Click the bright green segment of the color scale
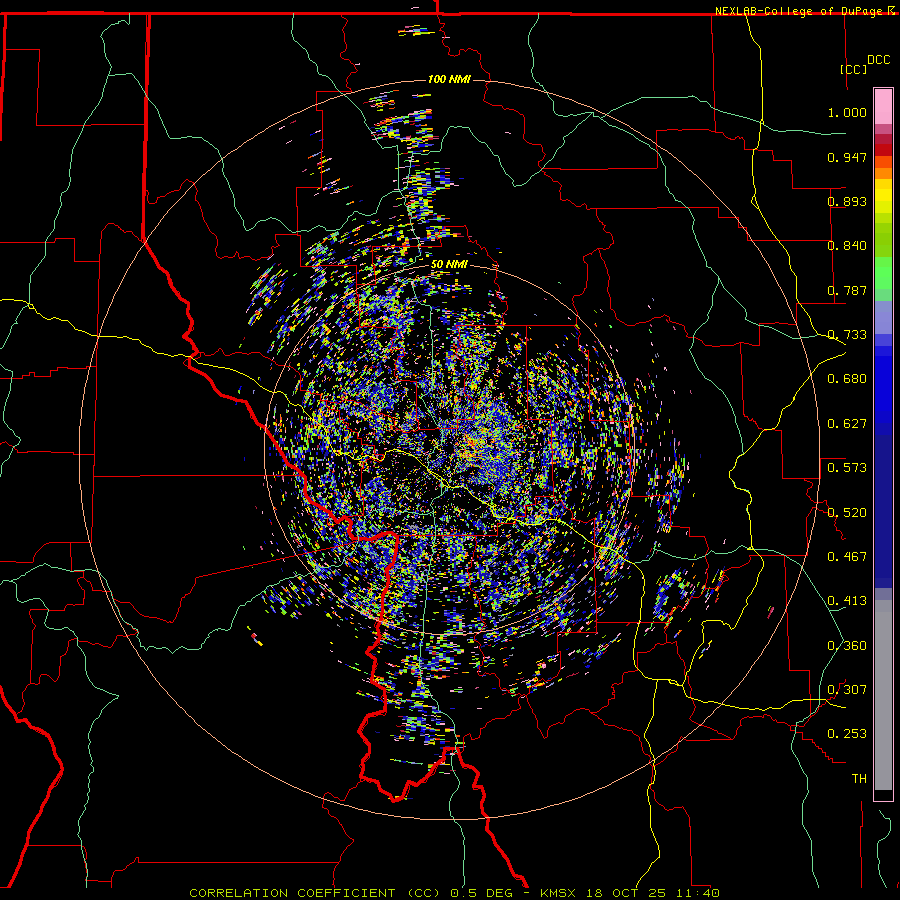Viewport: 900px width, 900px height. pos(883,273)
